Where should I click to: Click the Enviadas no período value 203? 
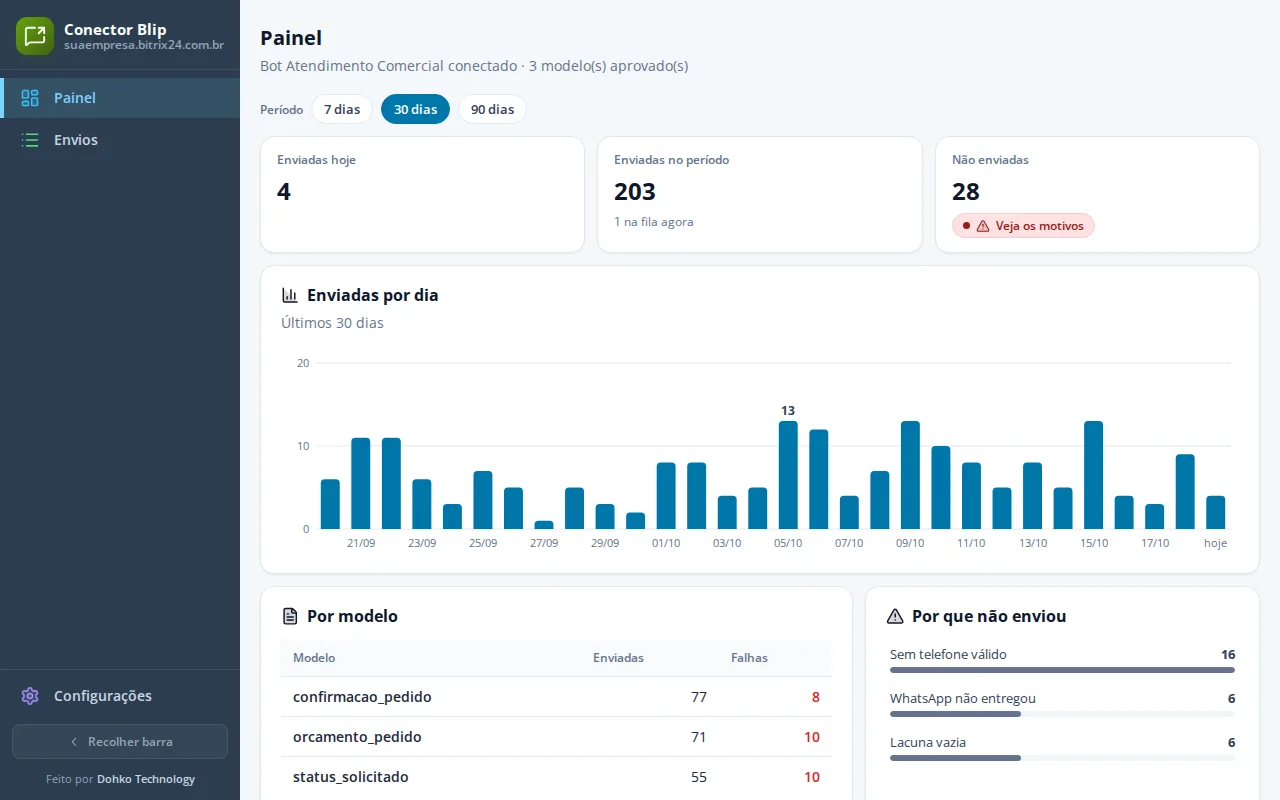tap(635, 192)
